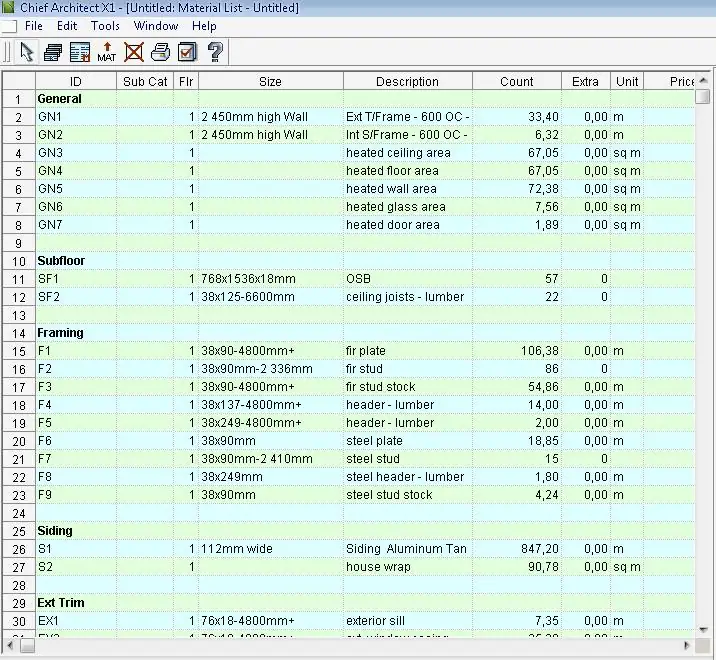Click the spreadsheet table toolbar icon
Image resolution: width=716 pixels, height=660 pixels.
click(80, 52)
